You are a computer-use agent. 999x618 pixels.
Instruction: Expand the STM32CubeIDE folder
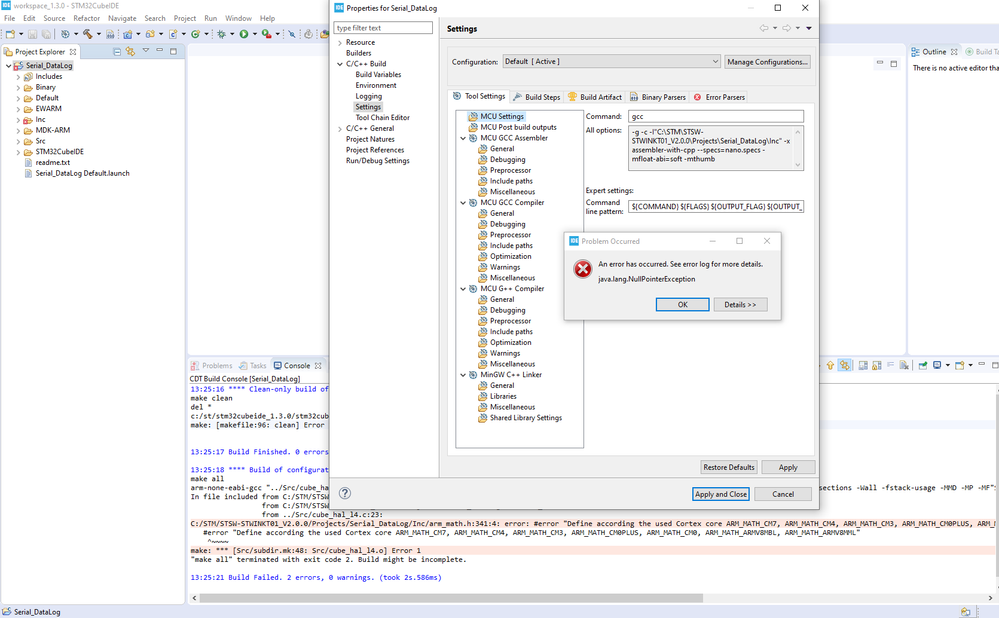click(x=18, y=152)
